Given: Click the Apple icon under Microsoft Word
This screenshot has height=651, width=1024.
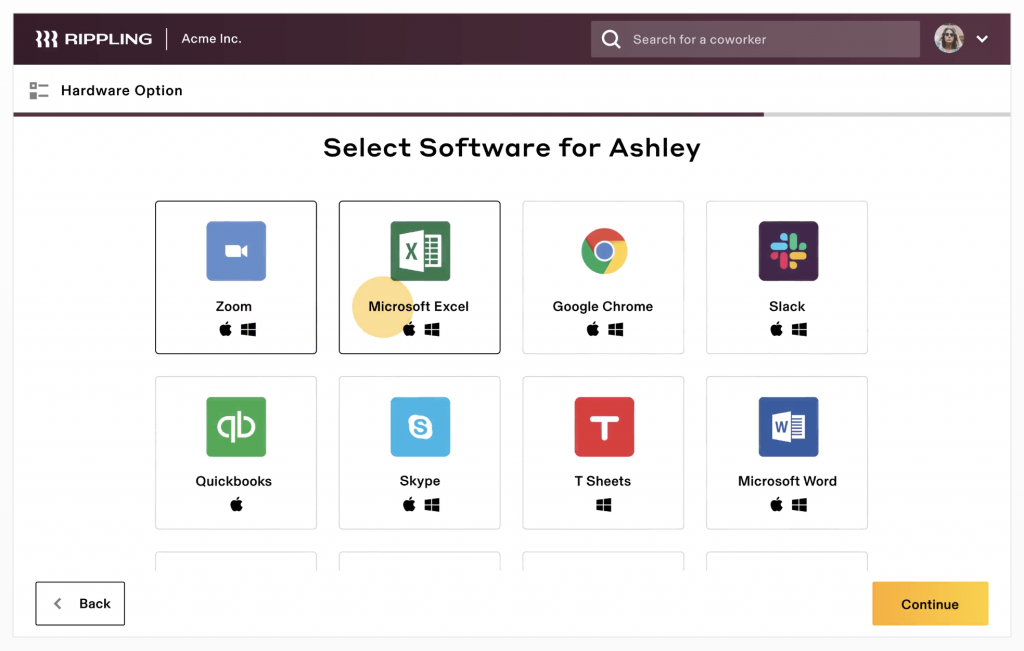Looking at the screenshot, I should tap(776, 504).
